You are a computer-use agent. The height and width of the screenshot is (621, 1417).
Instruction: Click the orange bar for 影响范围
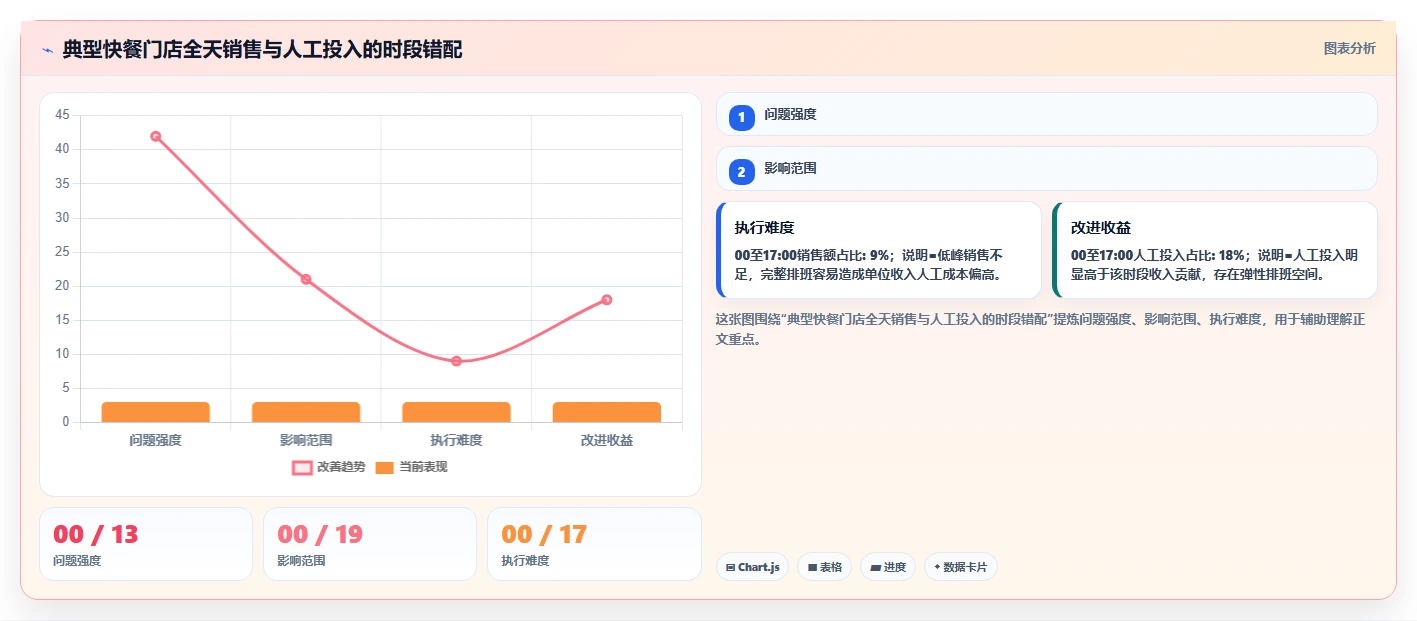306,412
